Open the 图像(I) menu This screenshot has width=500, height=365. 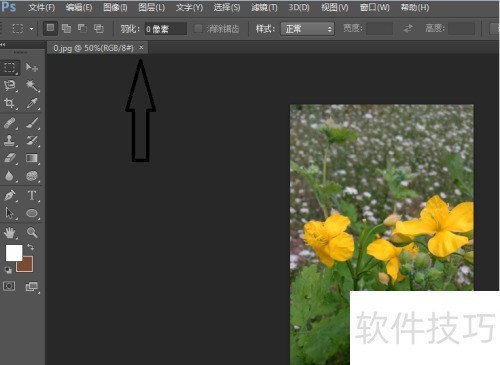115,7
